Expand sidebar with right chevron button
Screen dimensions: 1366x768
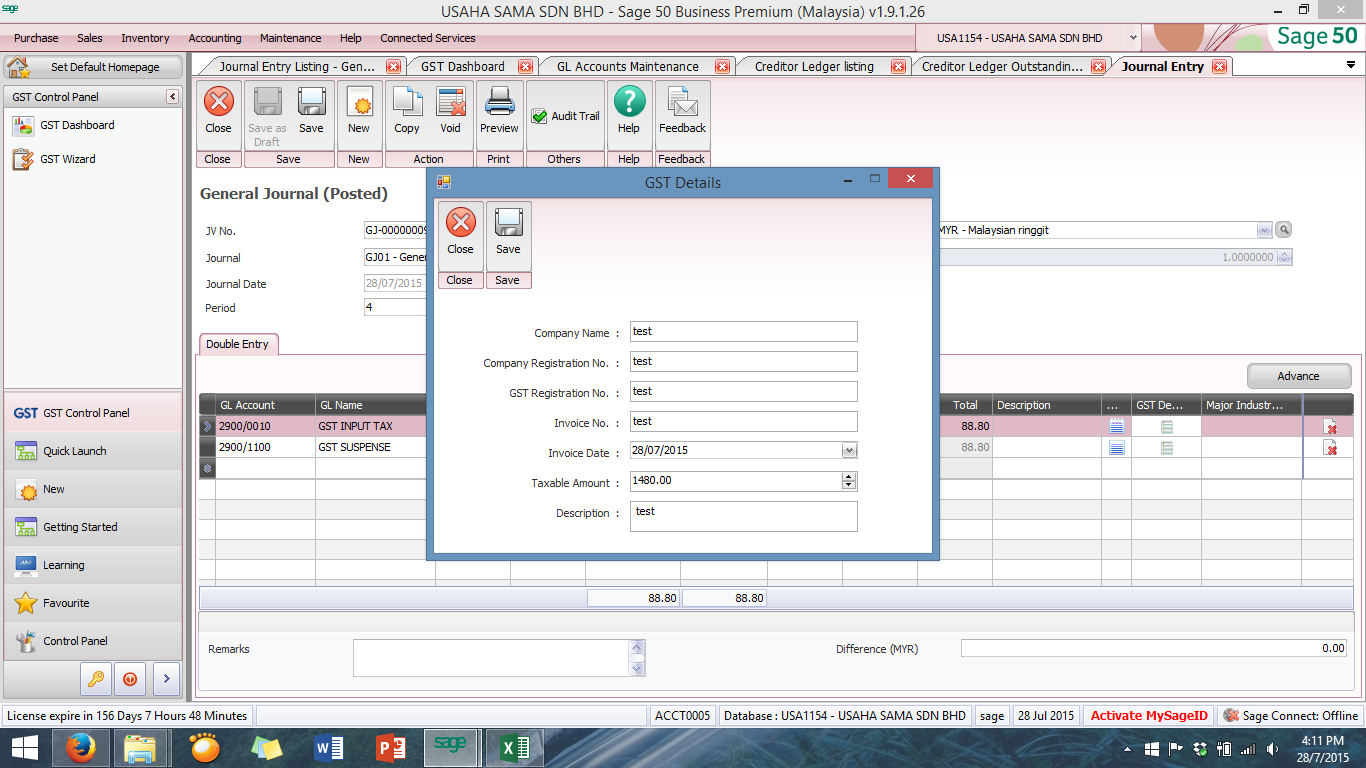point(166,678)
